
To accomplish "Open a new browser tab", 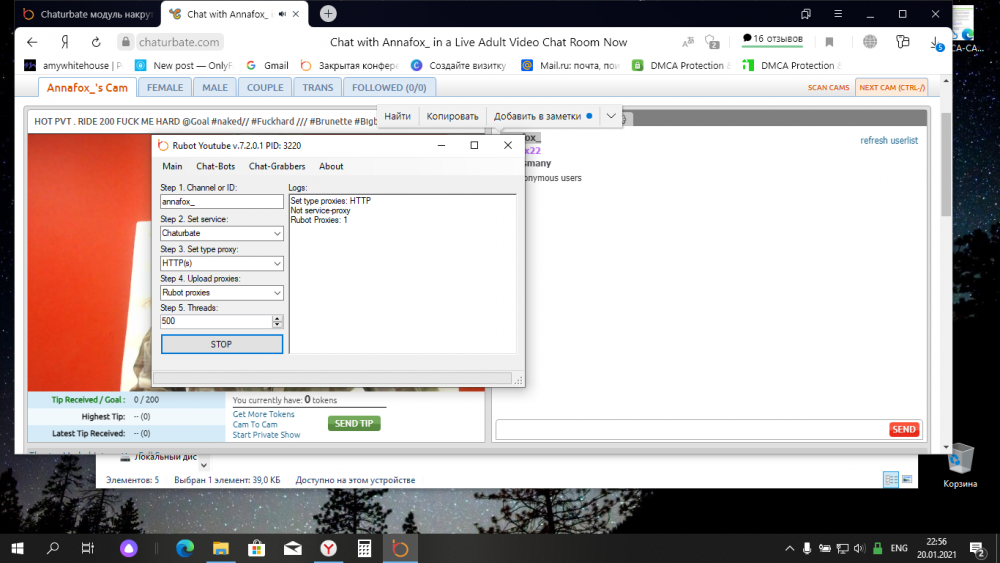I will (328, 14).
